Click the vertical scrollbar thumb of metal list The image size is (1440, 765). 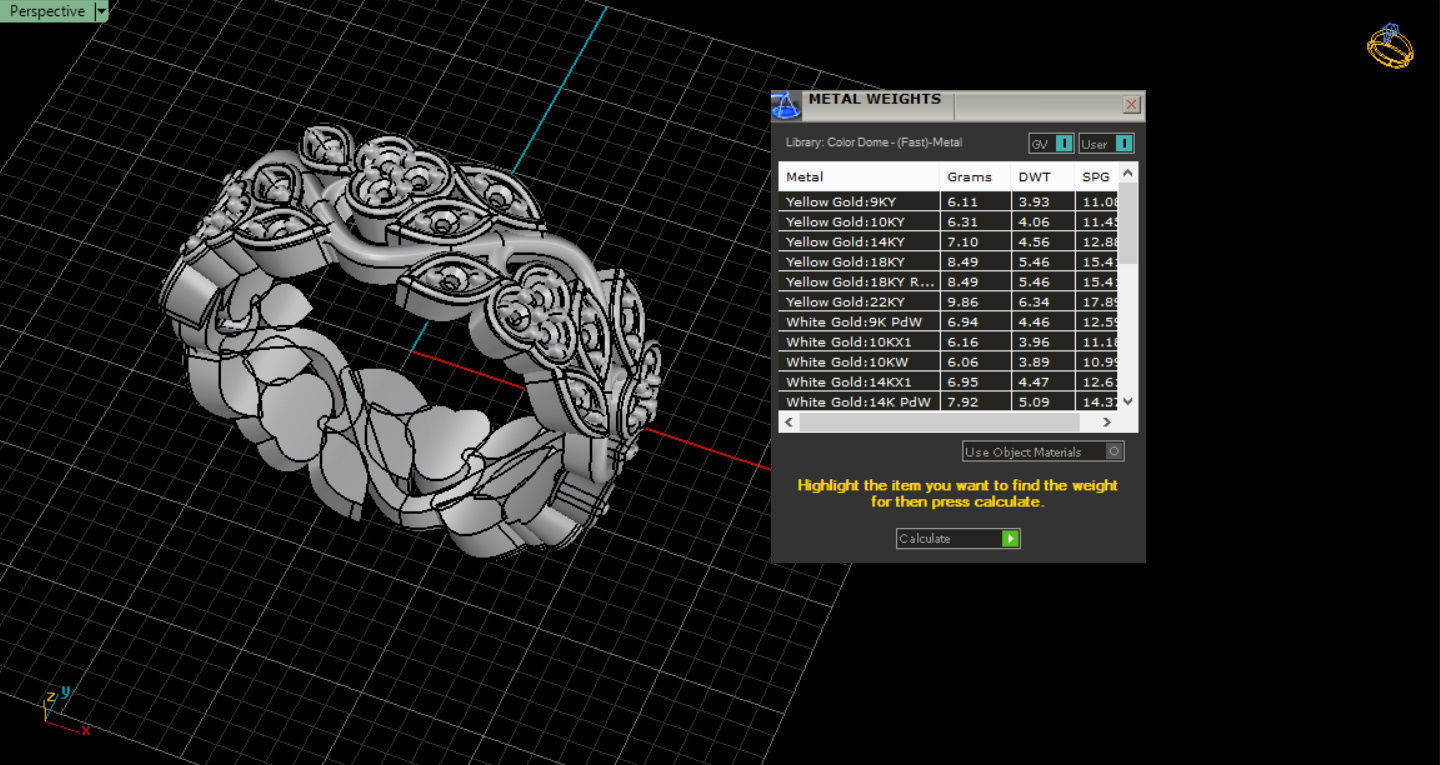(x=1128, y=223)
